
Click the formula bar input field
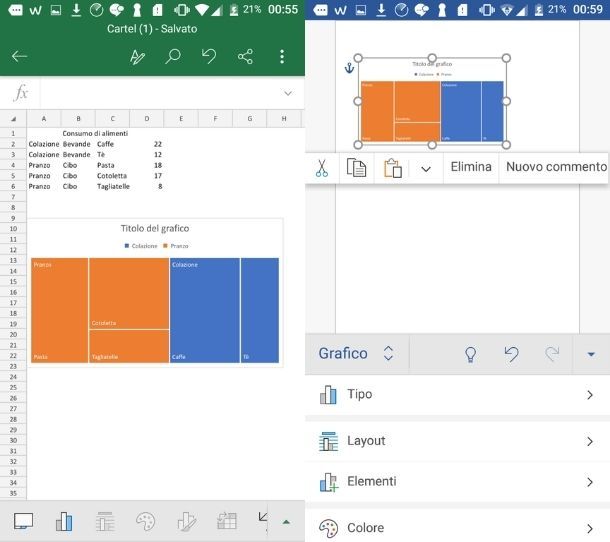[x=160, y=93]
